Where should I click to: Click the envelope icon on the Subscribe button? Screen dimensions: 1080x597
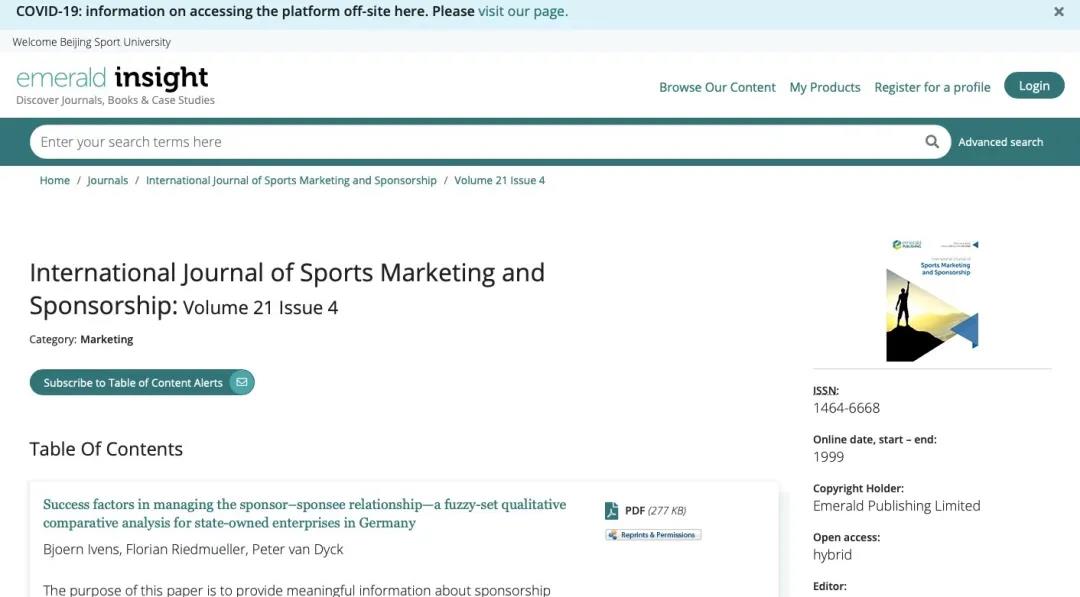click(242, 382)
